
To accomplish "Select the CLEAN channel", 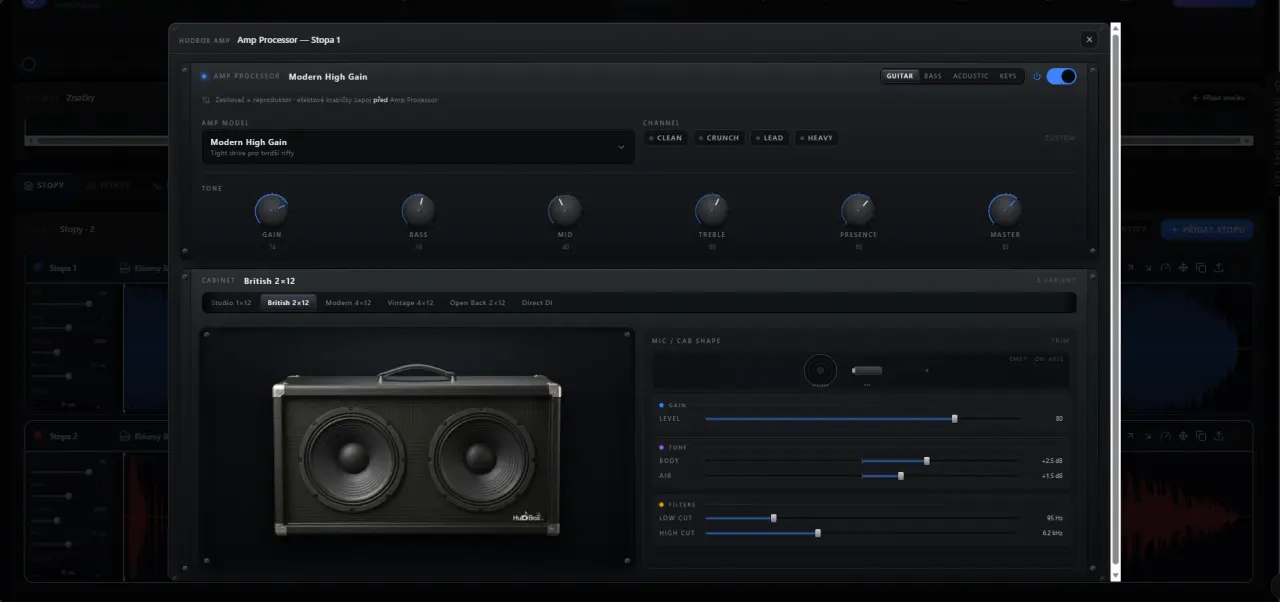I will pos(666,138).
